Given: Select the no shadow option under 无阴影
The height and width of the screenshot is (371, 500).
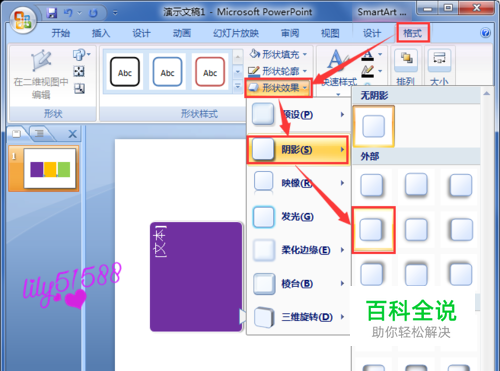Looking at the screenshot, I should pyautogui.click(x=374, y=126).
